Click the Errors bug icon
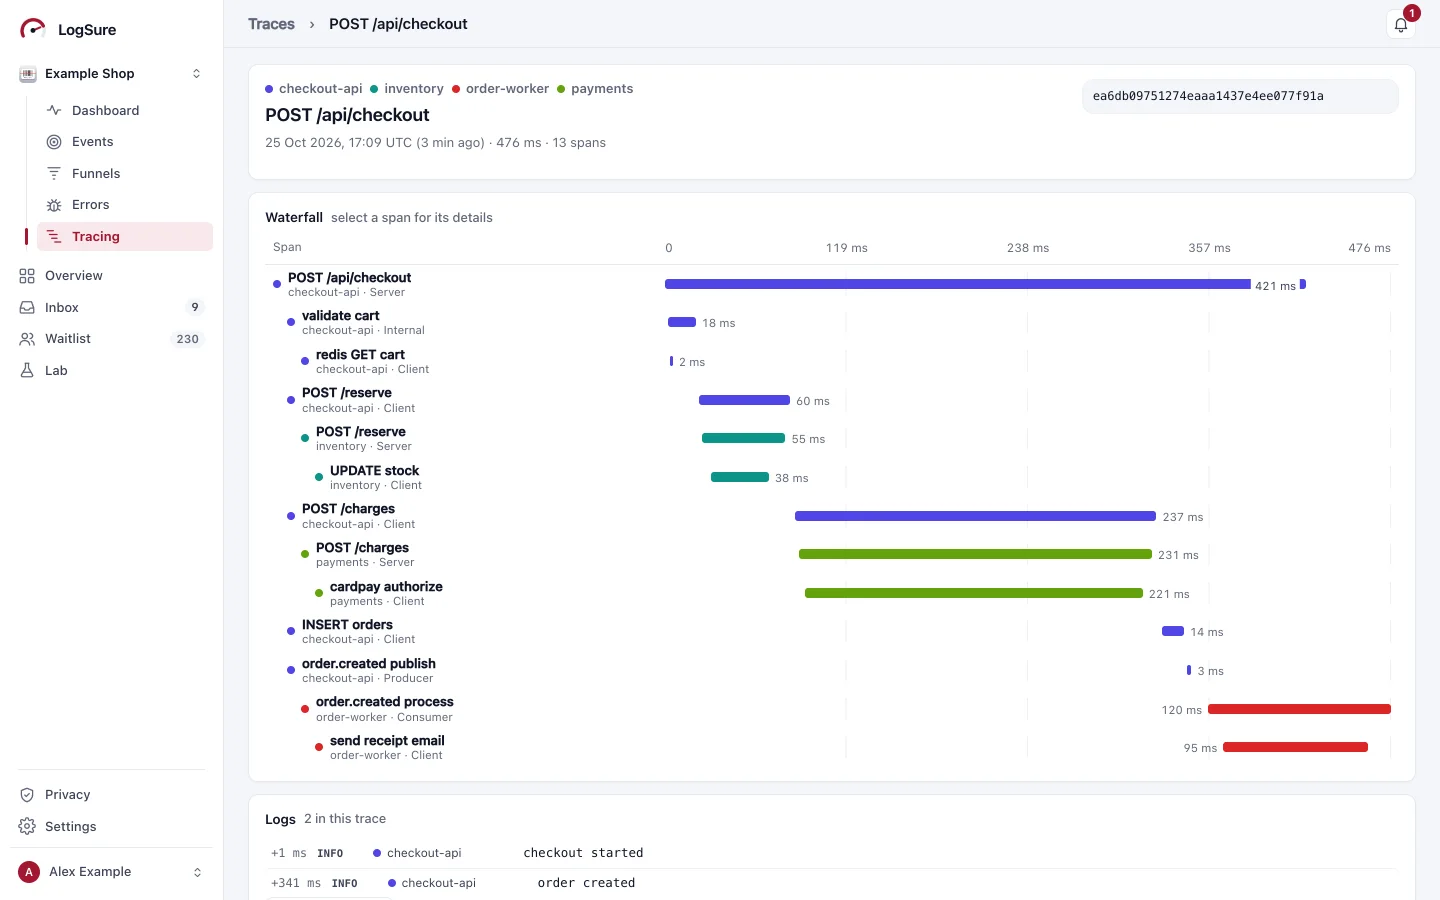This screenshot has width=1440, height=900. [x=54, y=205]
